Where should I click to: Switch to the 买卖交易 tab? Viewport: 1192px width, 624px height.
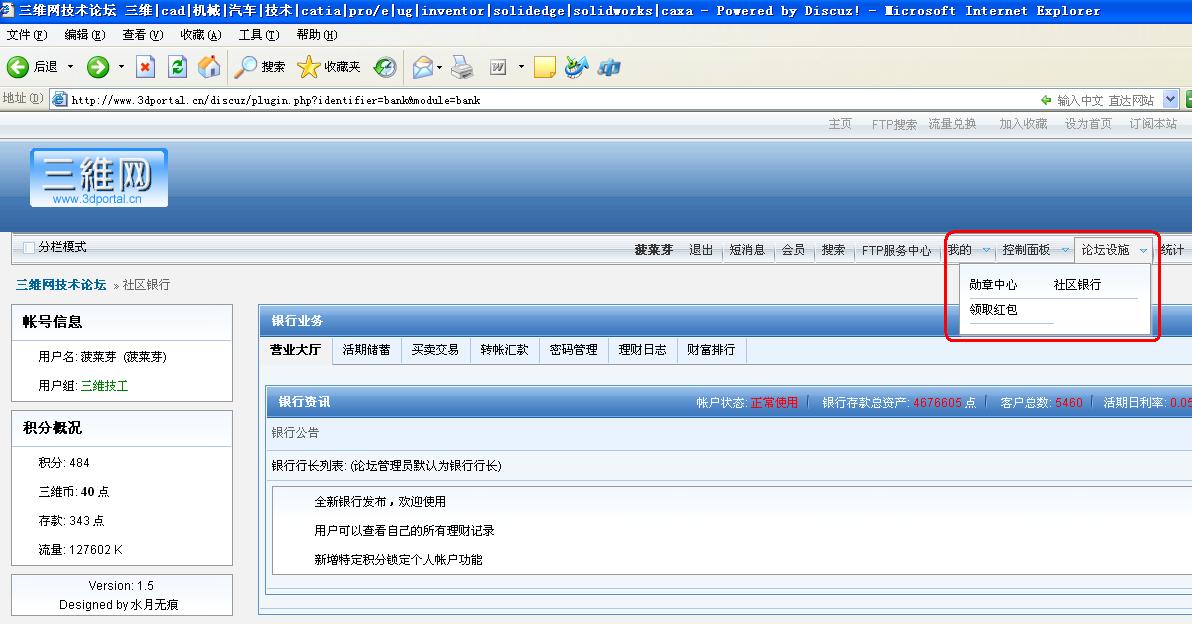[435, 350]
